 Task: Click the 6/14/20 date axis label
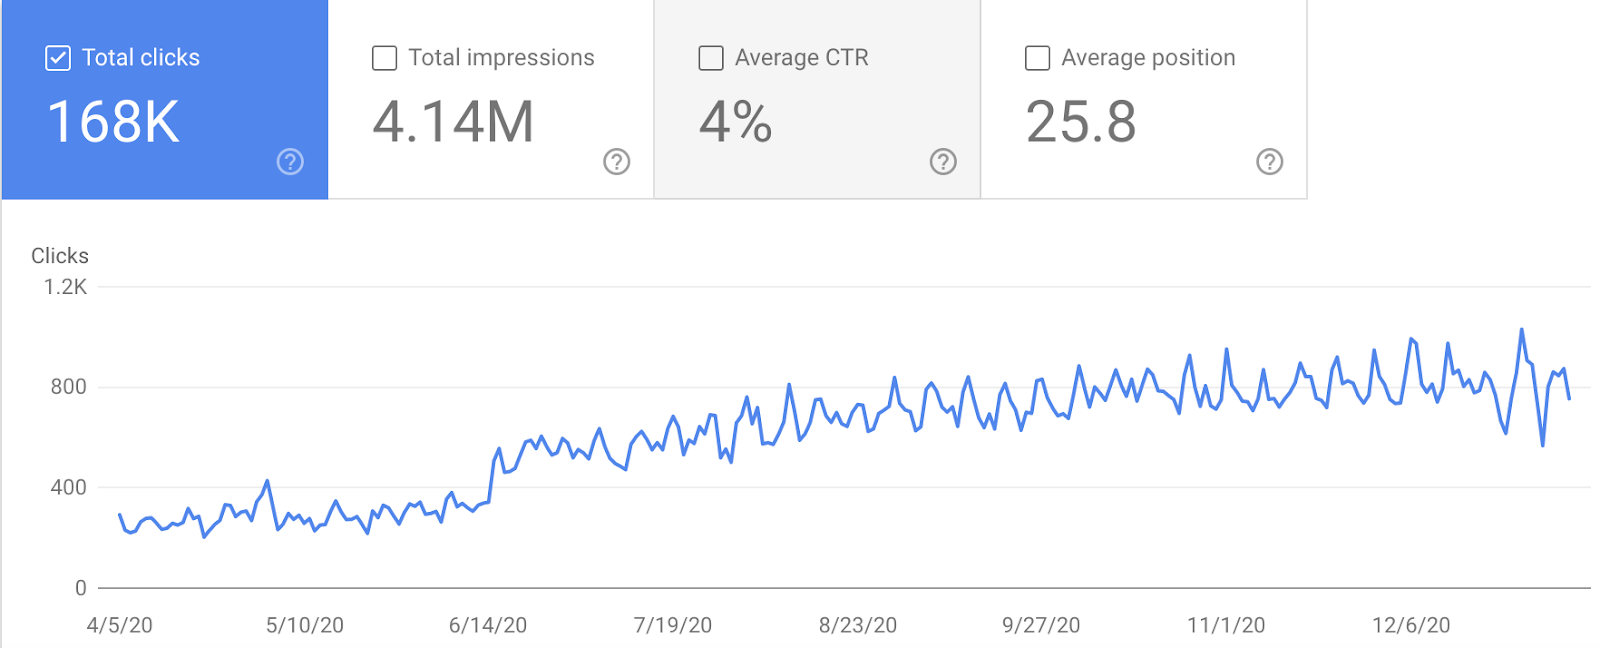(488, 625)
